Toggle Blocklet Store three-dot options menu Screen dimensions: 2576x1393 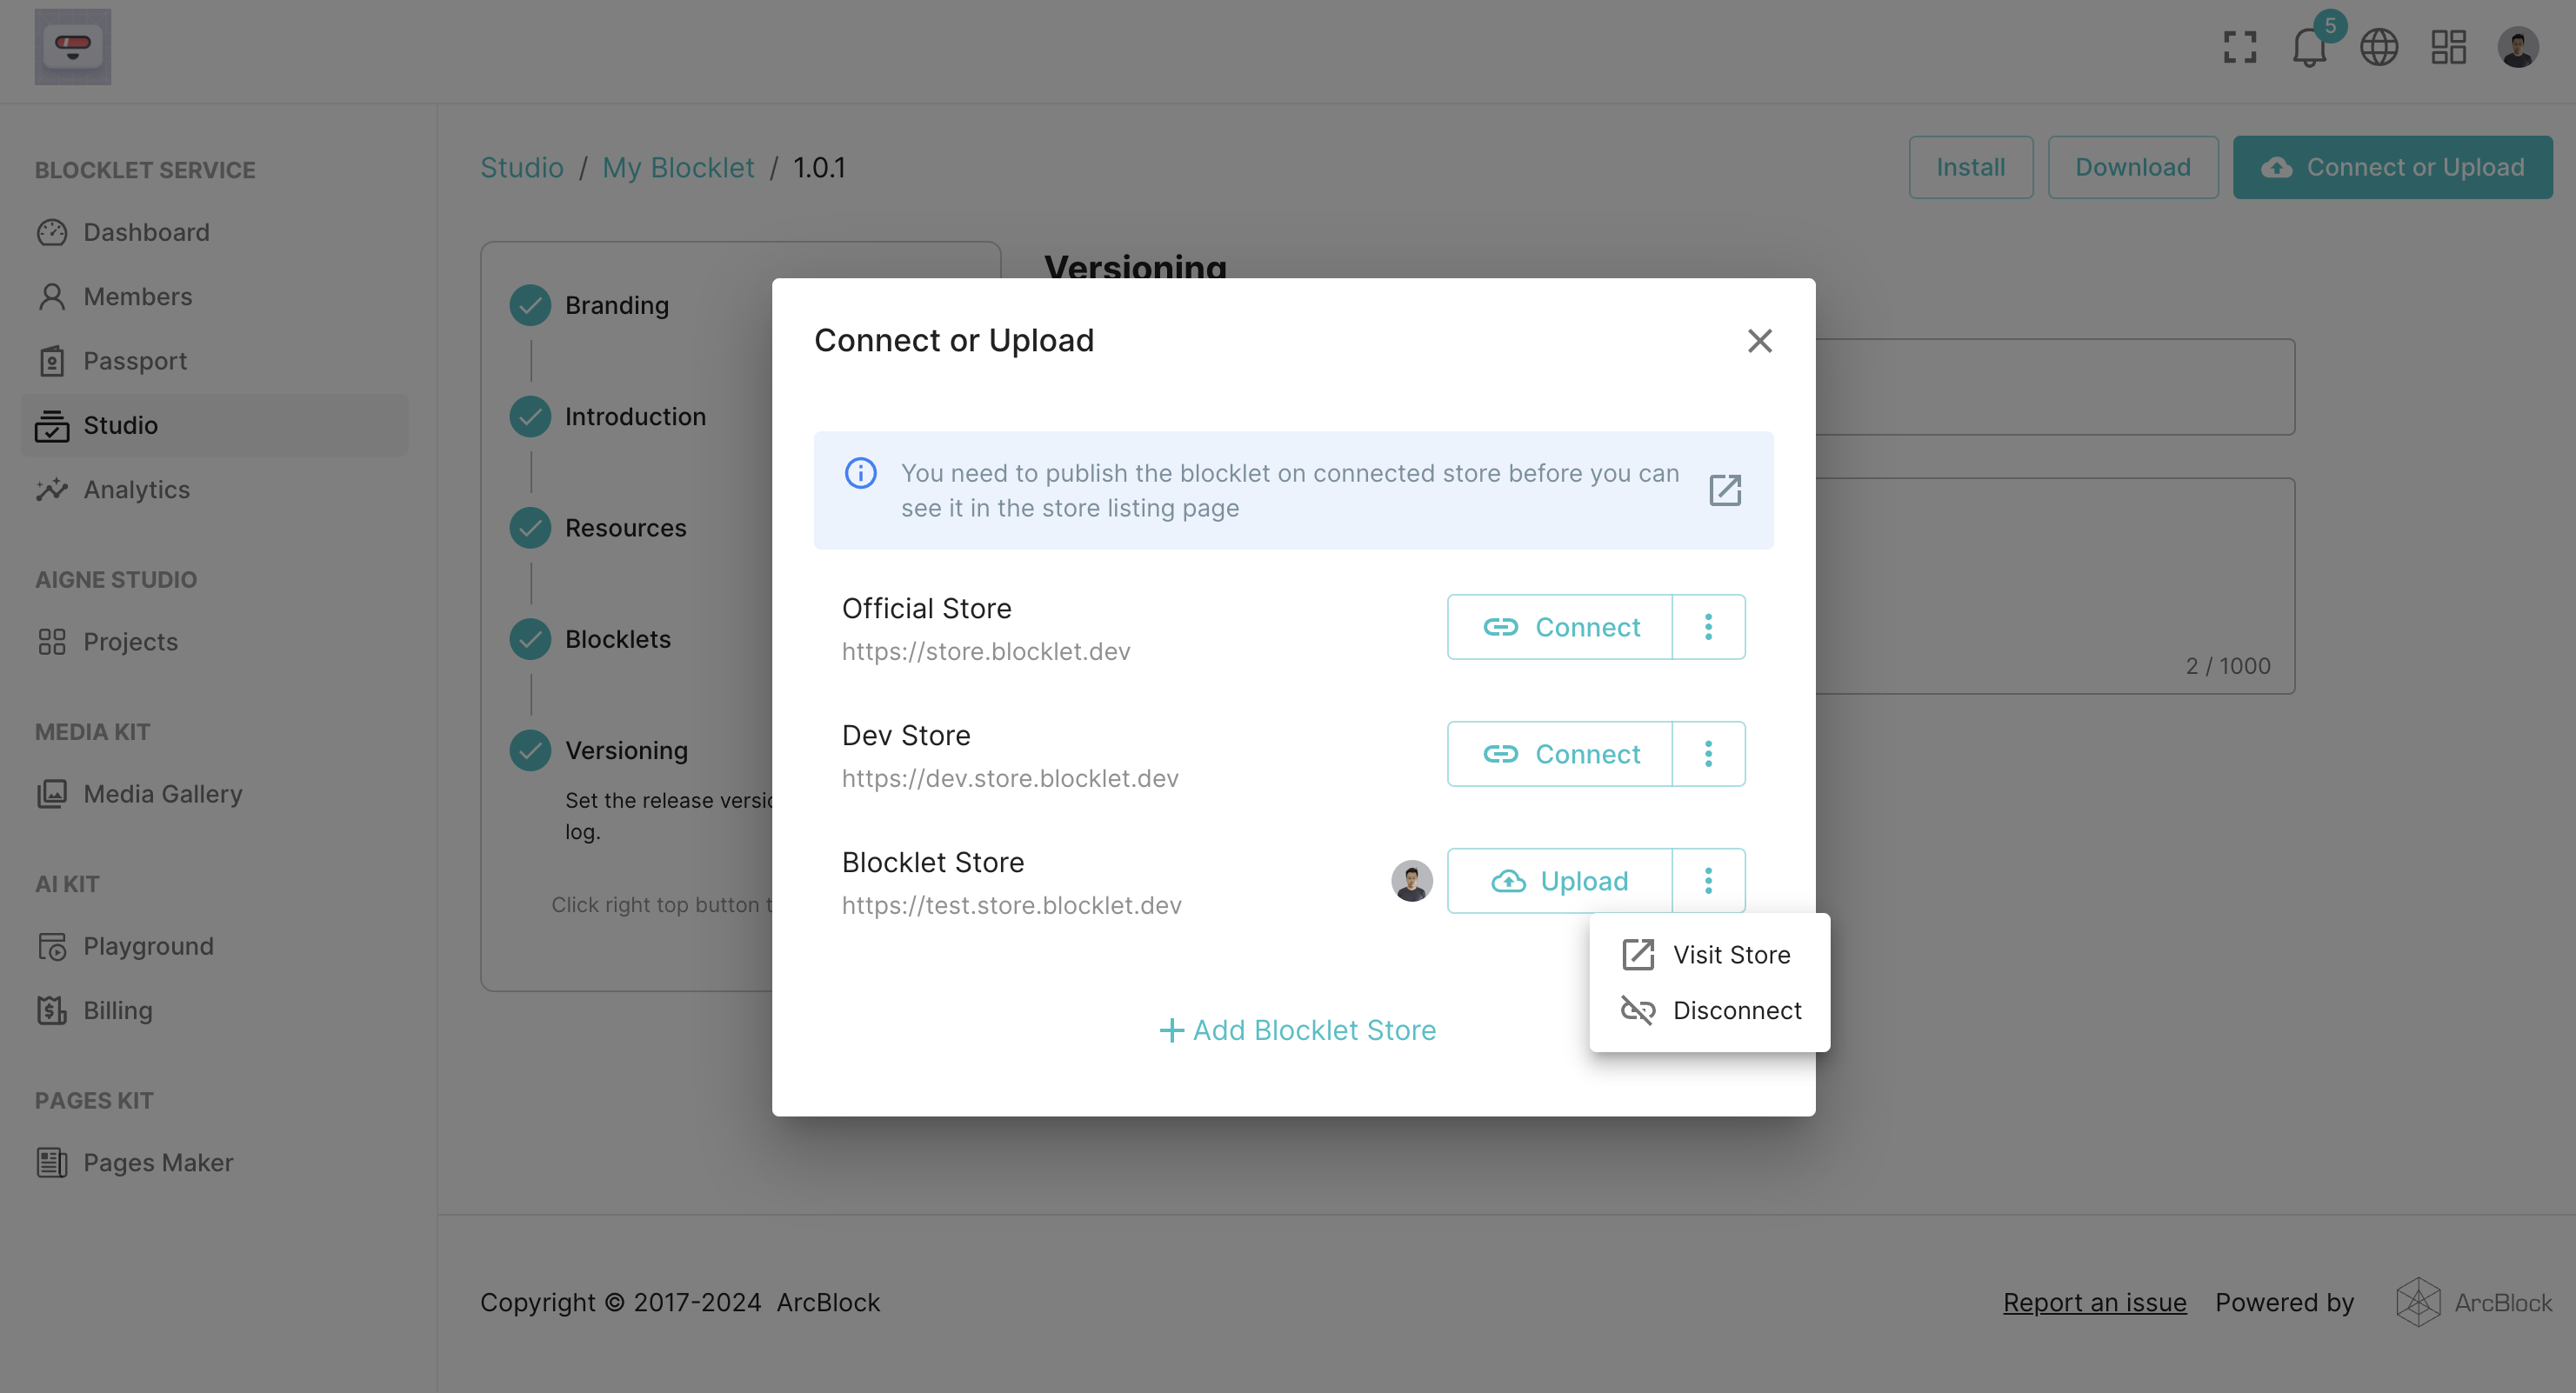[x=1708, y=881]
